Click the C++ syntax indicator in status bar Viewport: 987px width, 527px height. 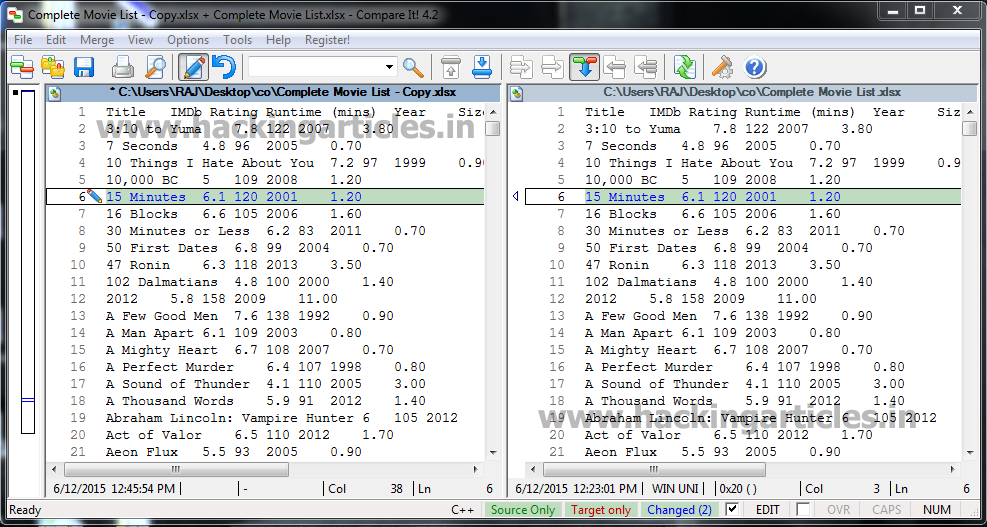(x=462, y=510)
